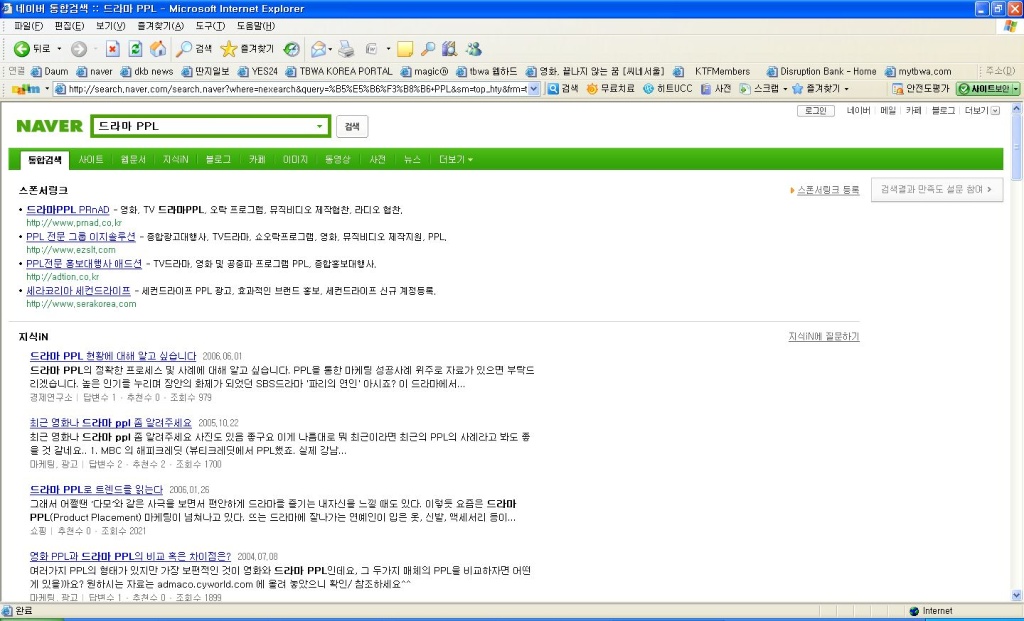Image resolution: width=1024 pixels, height=621 pixels.
Task: Click the NAVER logo
Action: pyautogui.click(x=50, y=126)
